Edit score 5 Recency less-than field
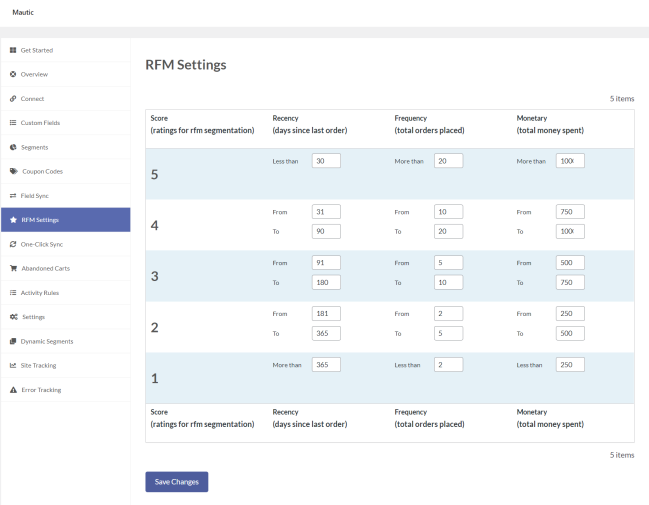 click(x=326, y=161)
